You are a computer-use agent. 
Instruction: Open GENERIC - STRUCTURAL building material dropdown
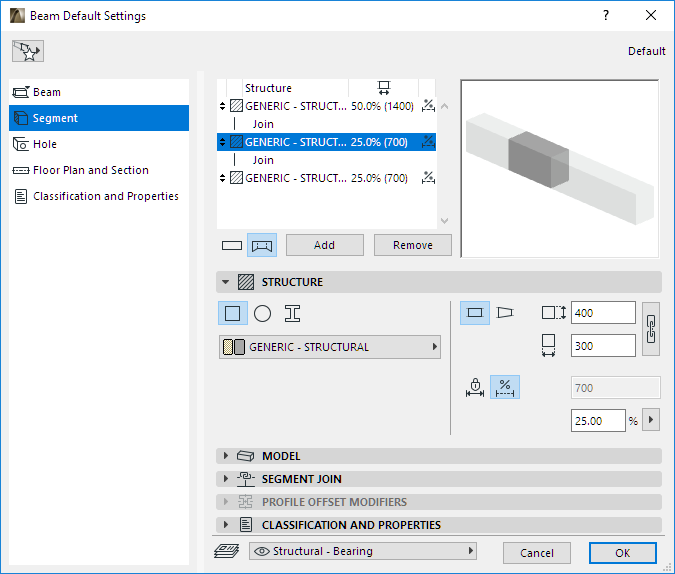pos(330,347)
